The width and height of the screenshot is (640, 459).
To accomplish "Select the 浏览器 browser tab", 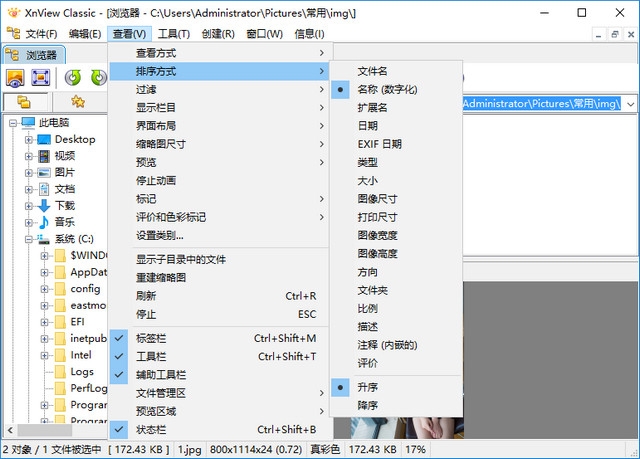I will click(34, 55).
